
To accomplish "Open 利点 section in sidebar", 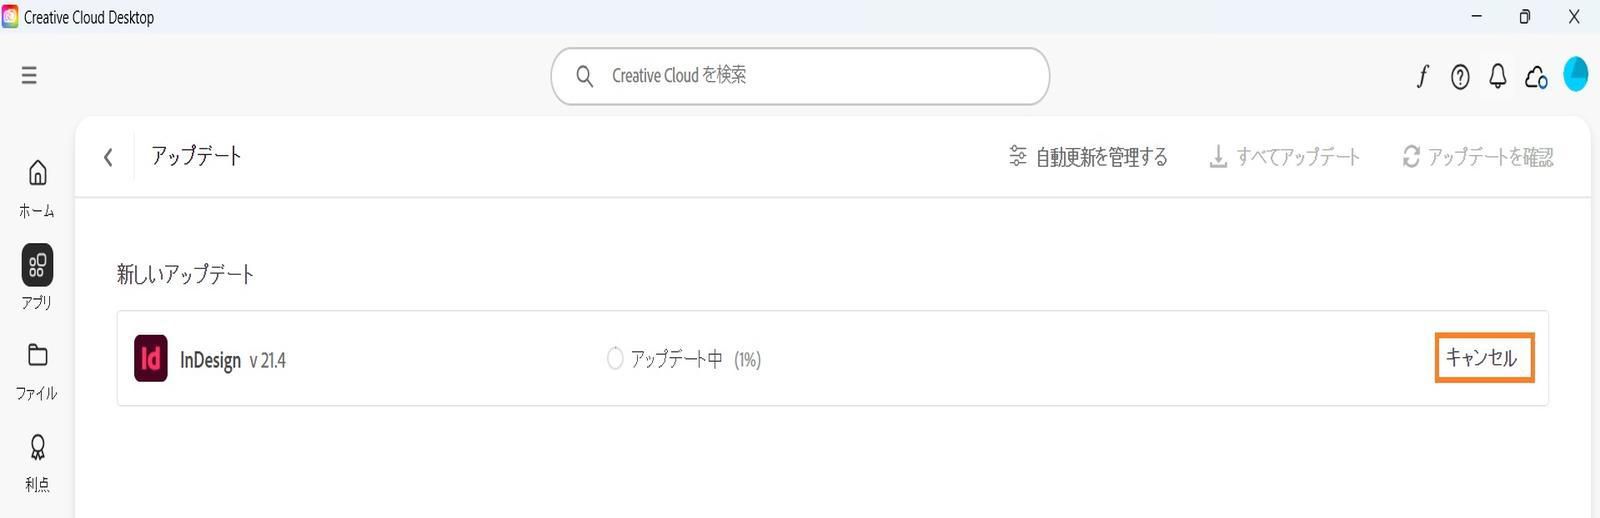I will click(x=37, y=463).
